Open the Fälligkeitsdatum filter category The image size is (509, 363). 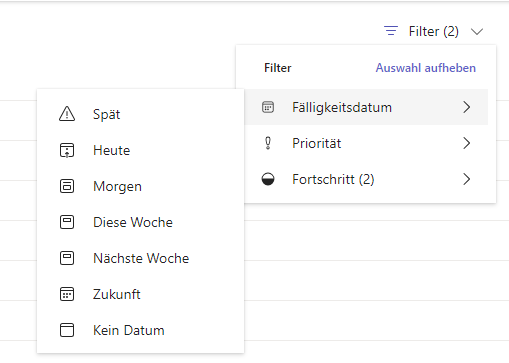366,107
